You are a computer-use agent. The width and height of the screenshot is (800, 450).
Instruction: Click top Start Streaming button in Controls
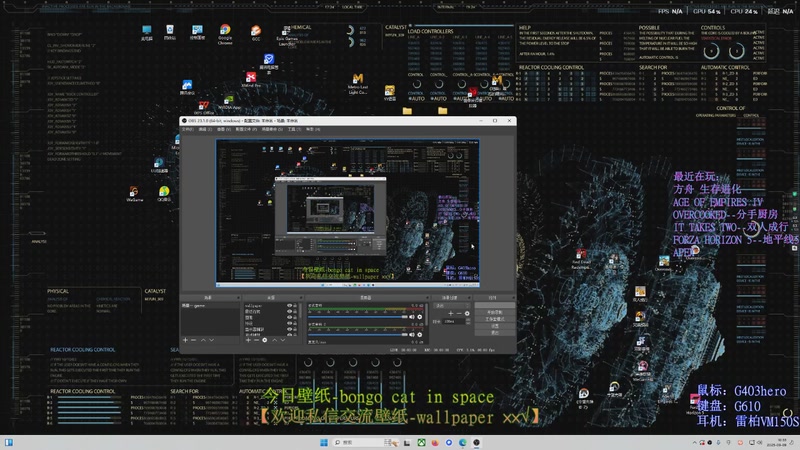pyautogui.click(x=494, y=306)
